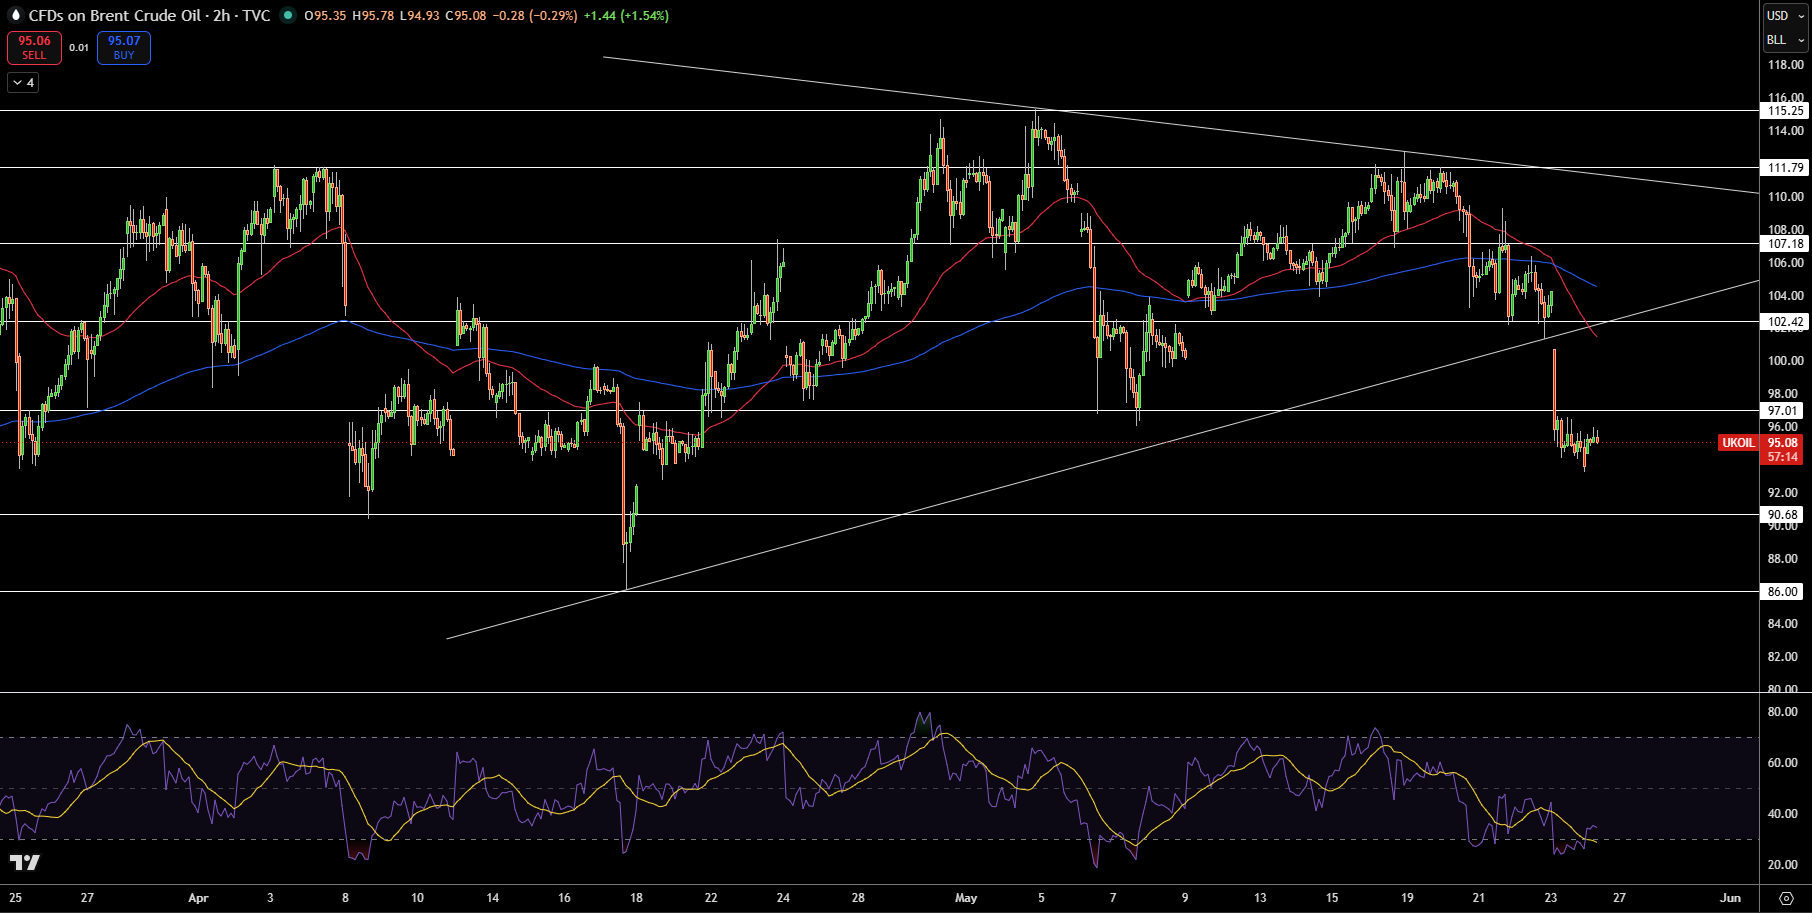1812x913 pixels.
Task: Click the Brent Crude Oil symbol drop icon
Action: pos(15,15)
